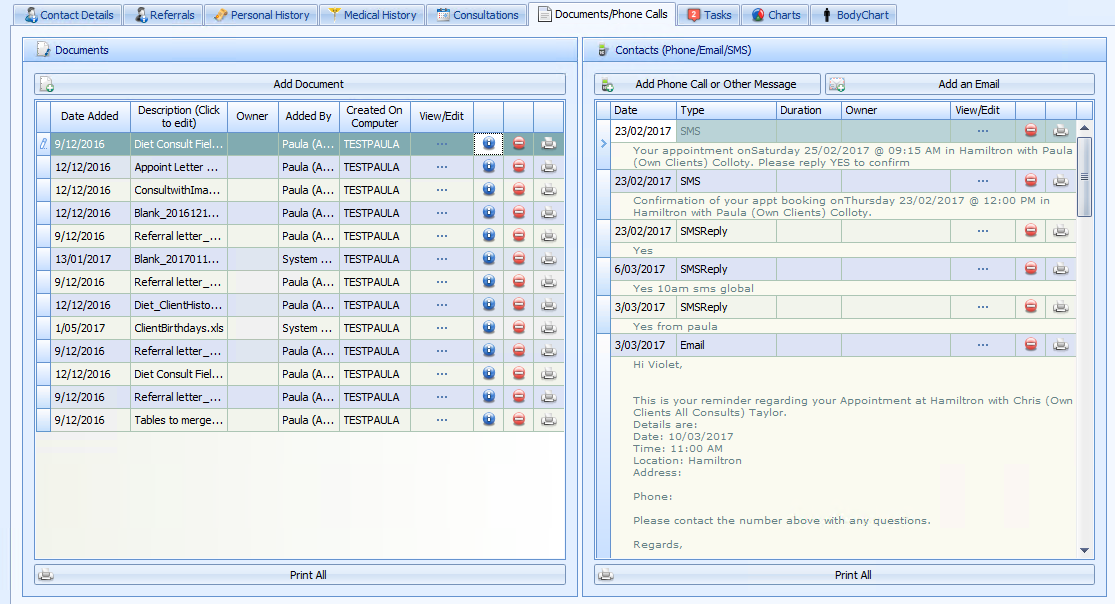This screenshot has width=1115, height=604.
Task: Print the SMSReply dated 23/02/2017
Action: 1060,231
